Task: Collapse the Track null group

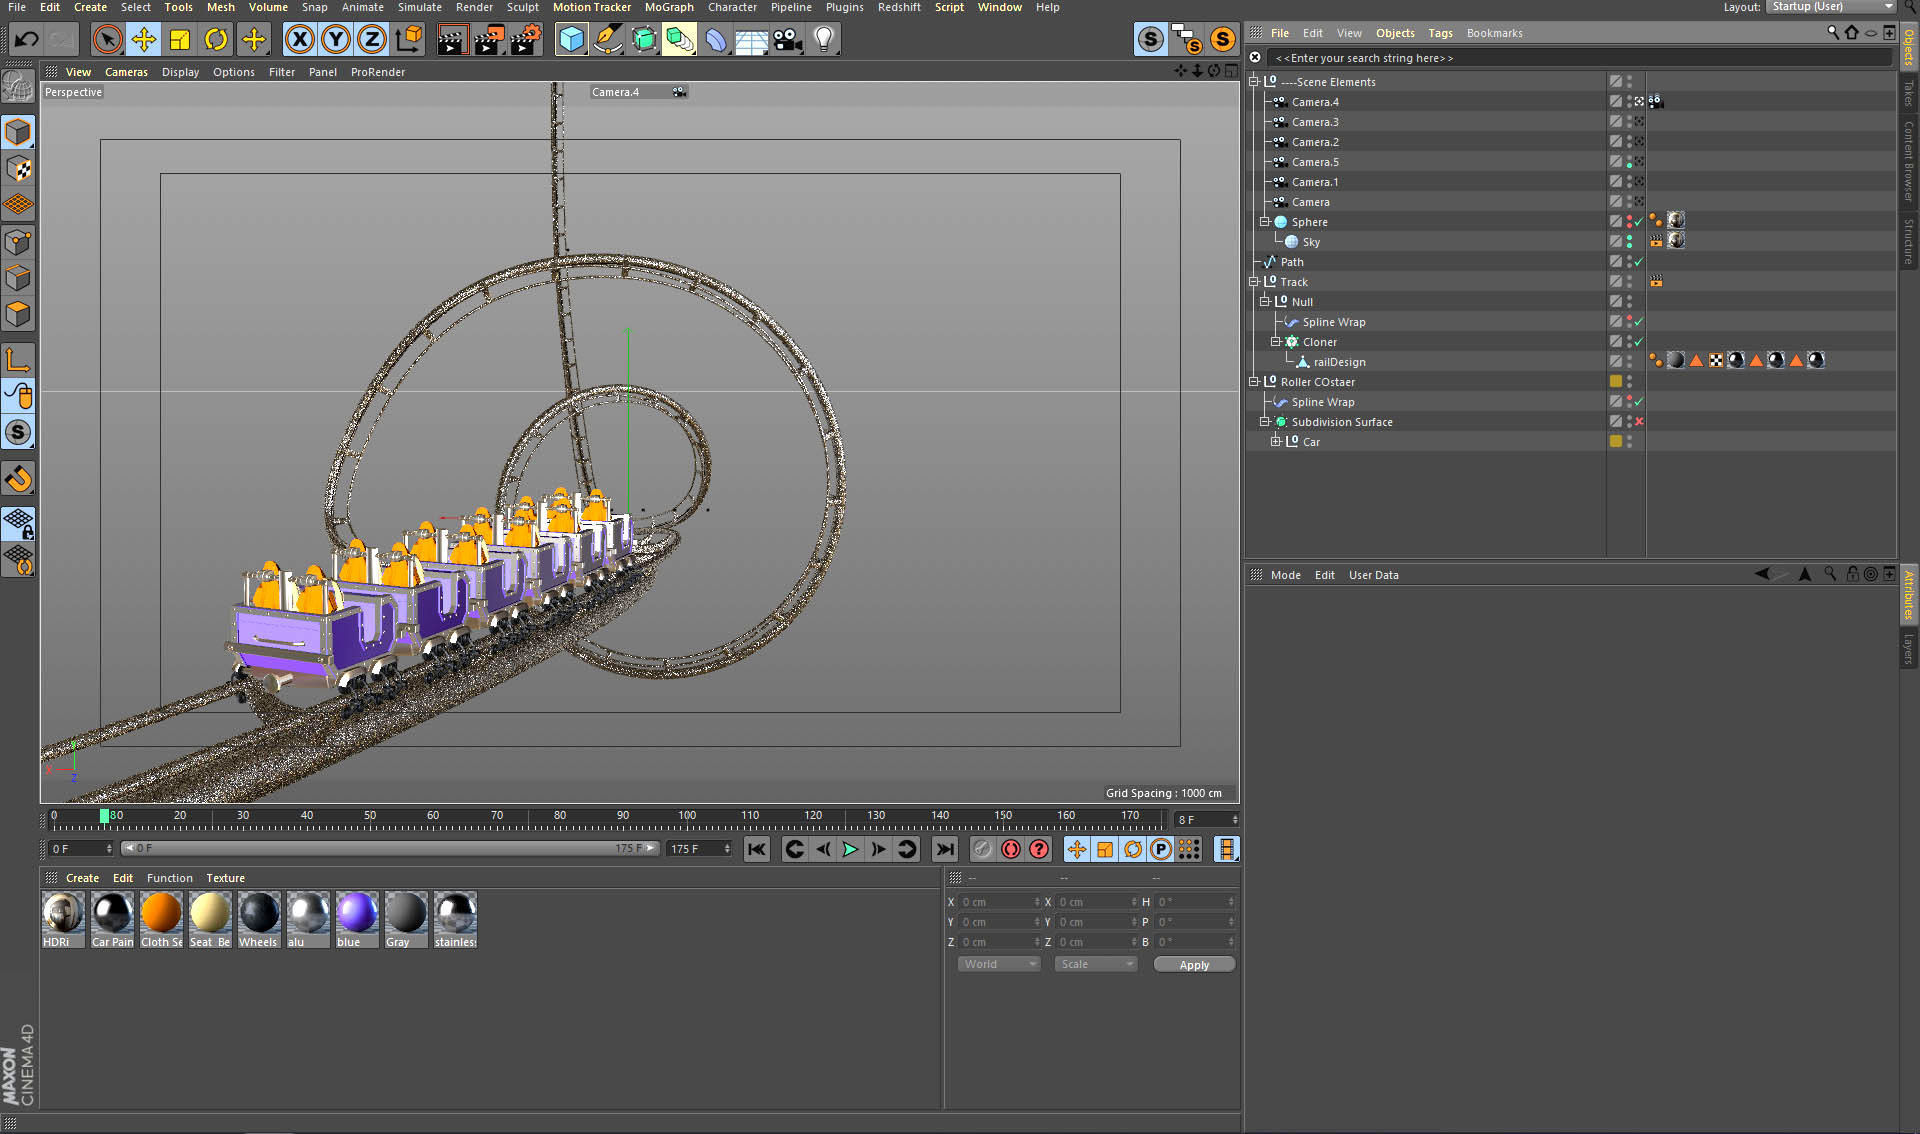Action: coord(1253,282)
